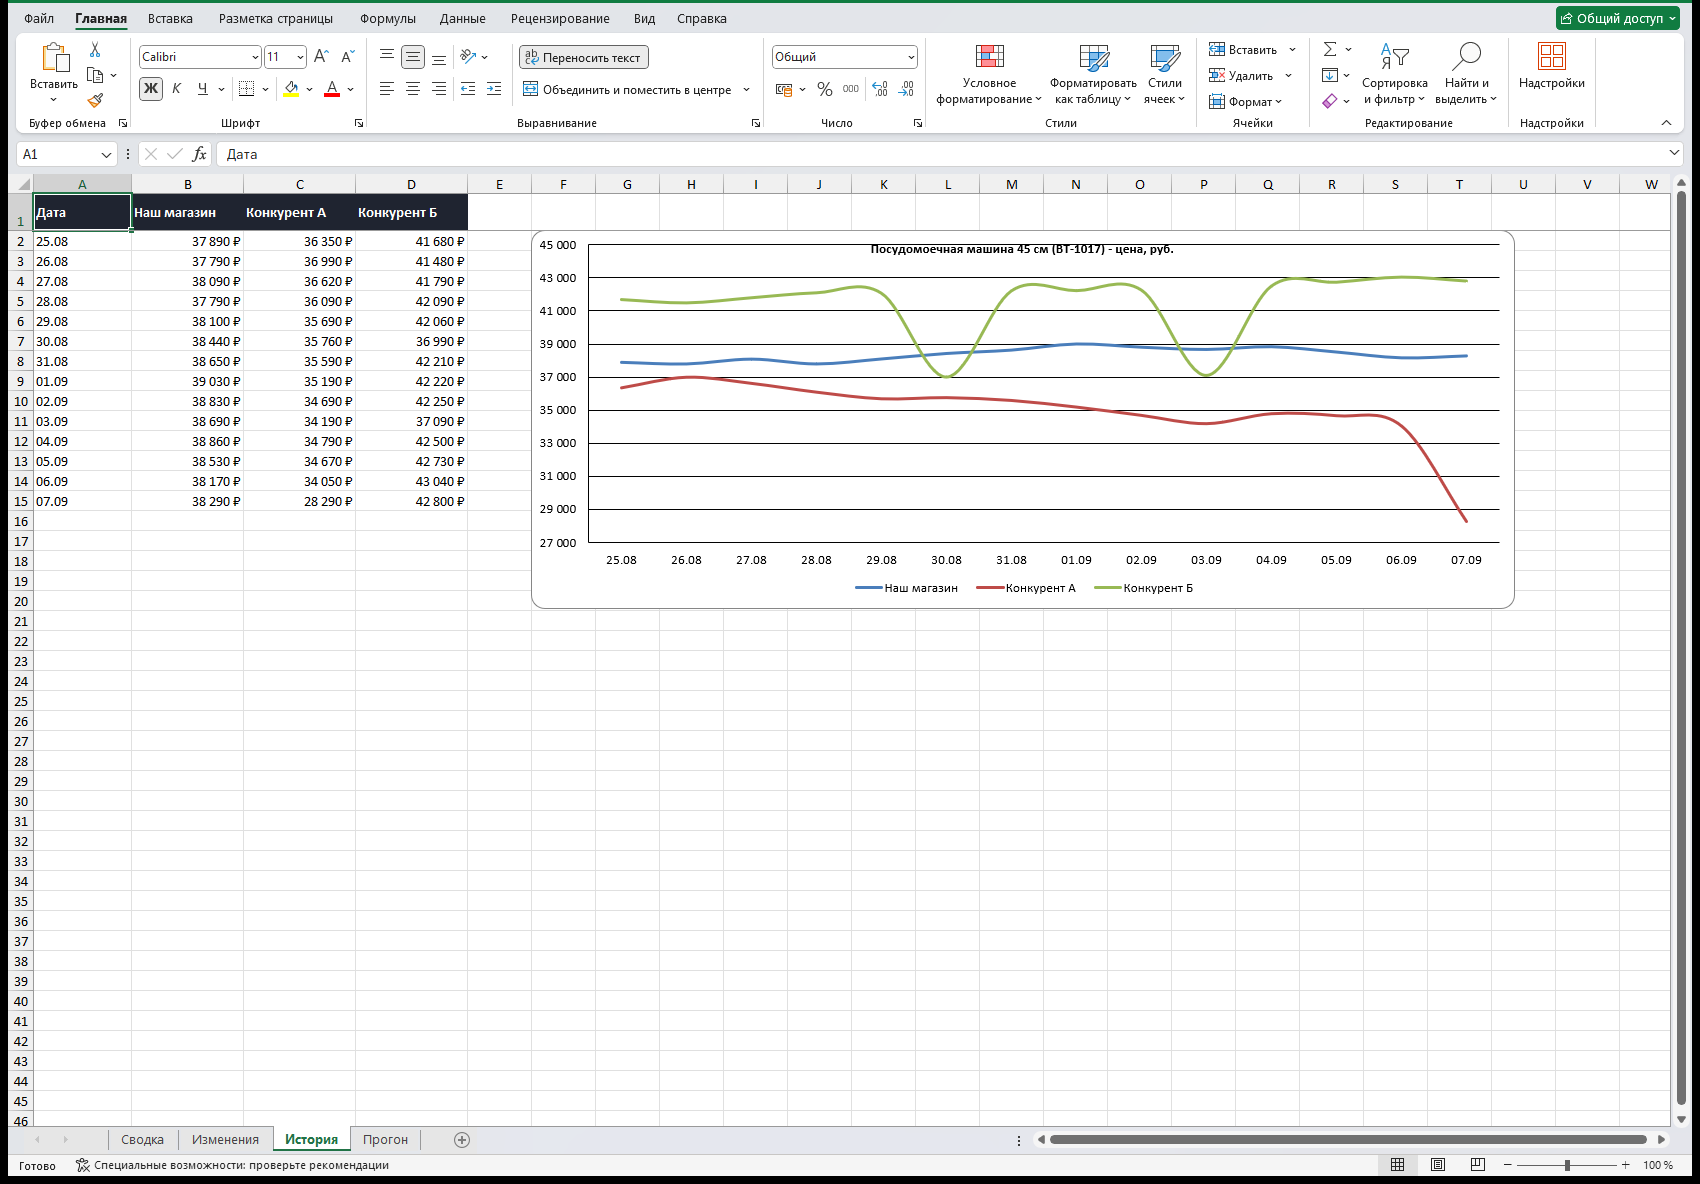1700x1184 pixels.
Task: Click the Paste (Вставить) clipboard icon
Action: coord(54,57)
